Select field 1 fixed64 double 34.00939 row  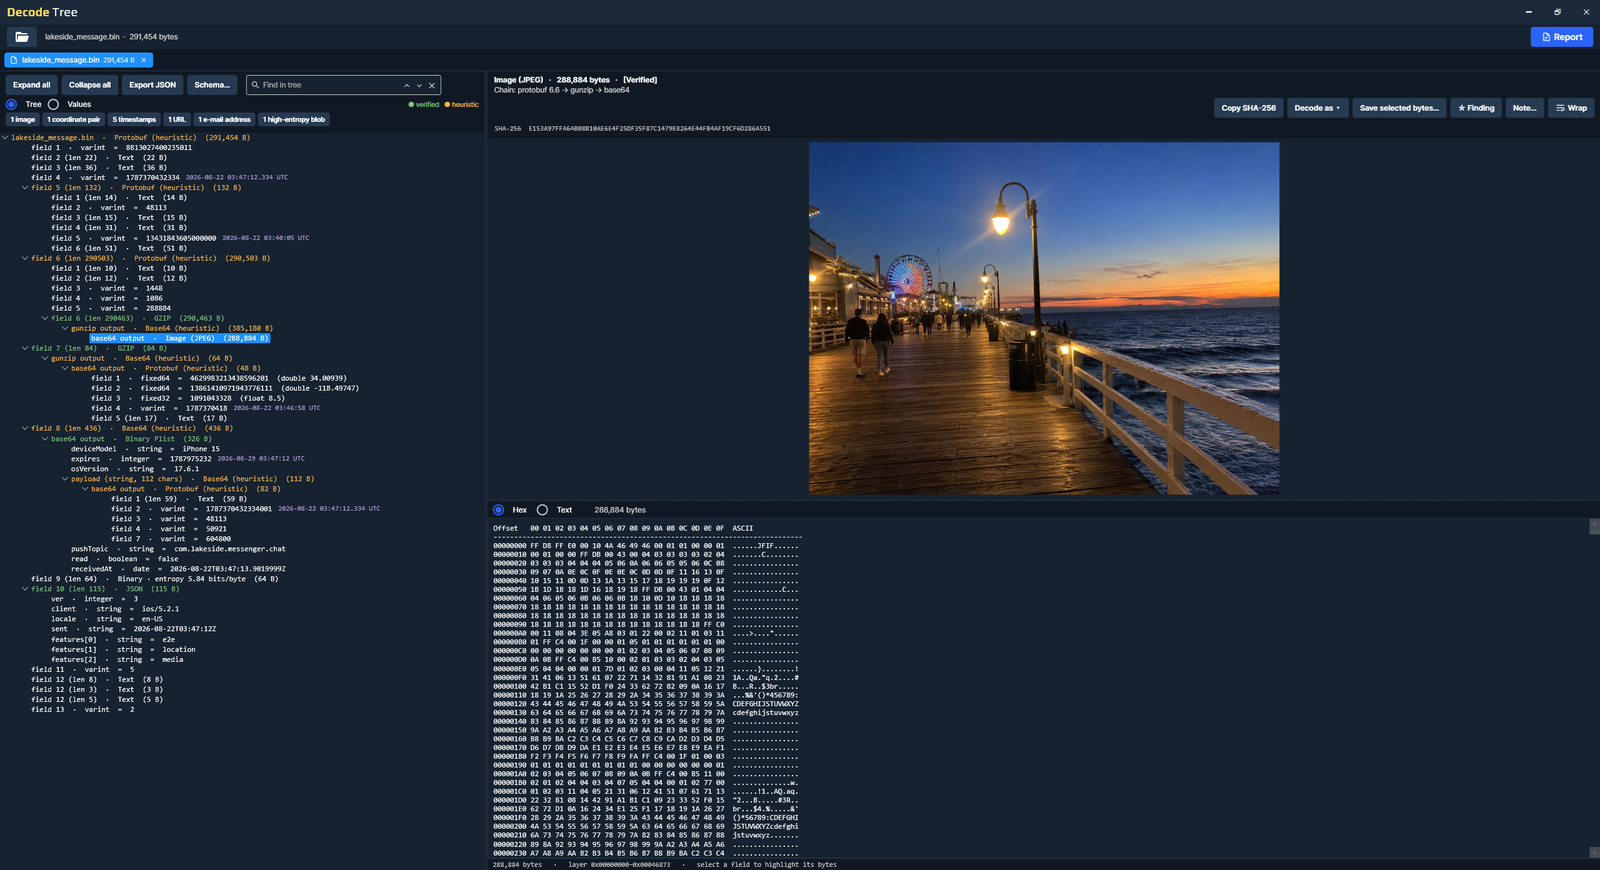(219, 378)
